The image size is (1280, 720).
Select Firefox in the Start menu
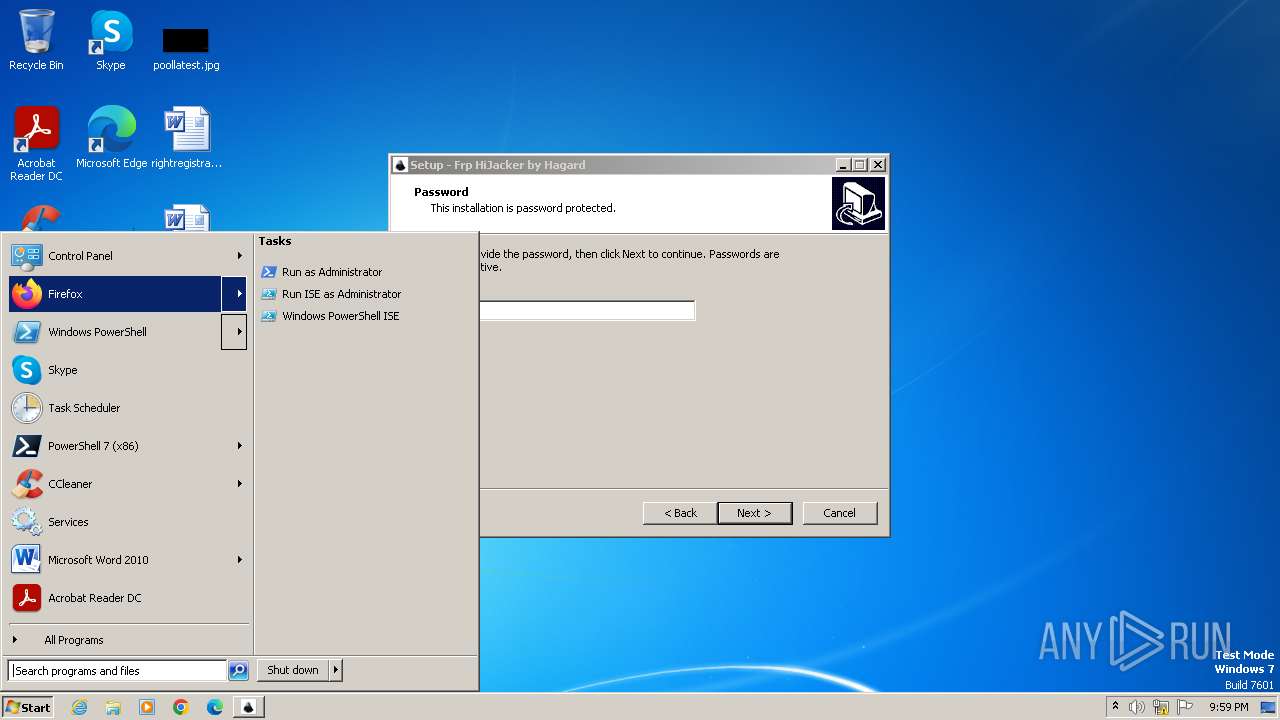(x=115, y=294)
